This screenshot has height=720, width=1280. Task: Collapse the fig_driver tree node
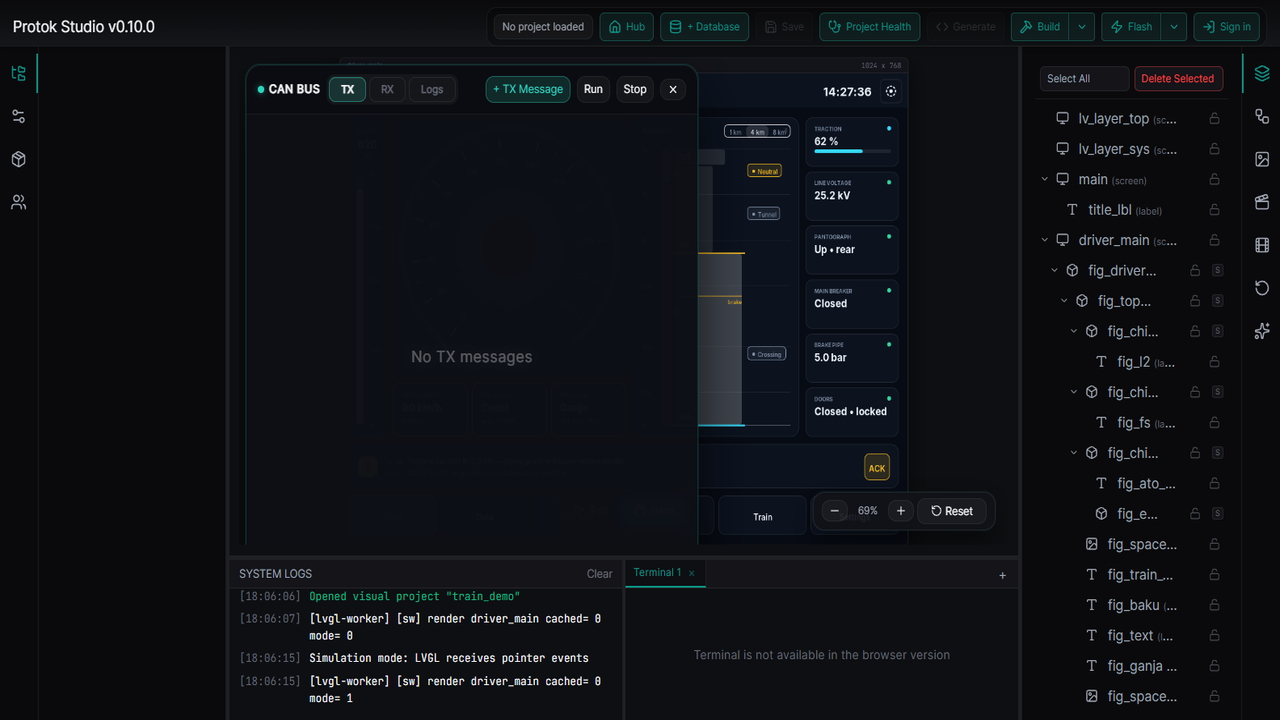pos(1055,270)
